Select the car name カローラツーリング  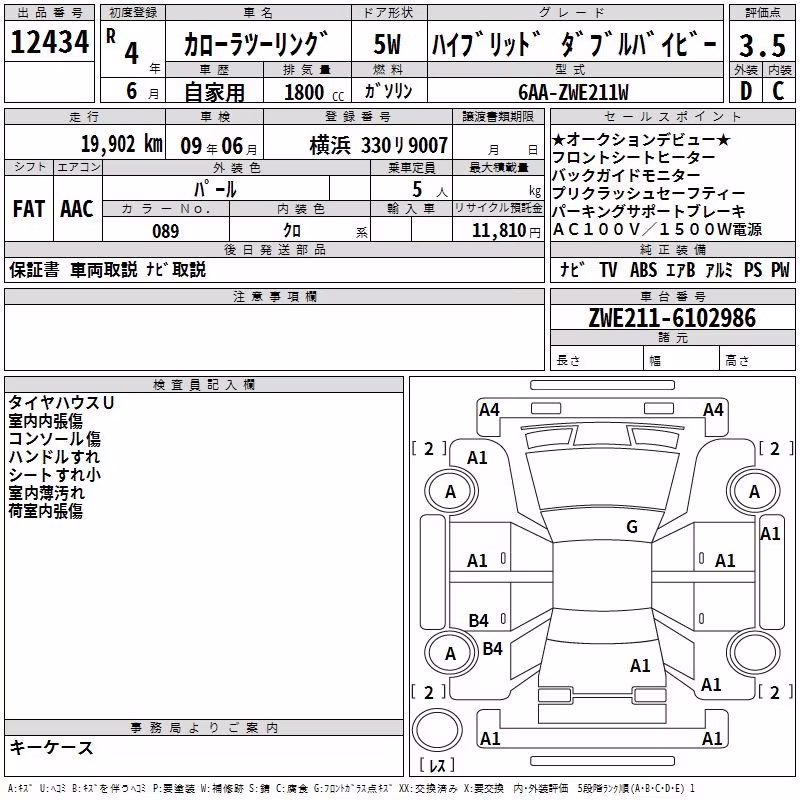[256, 44]
